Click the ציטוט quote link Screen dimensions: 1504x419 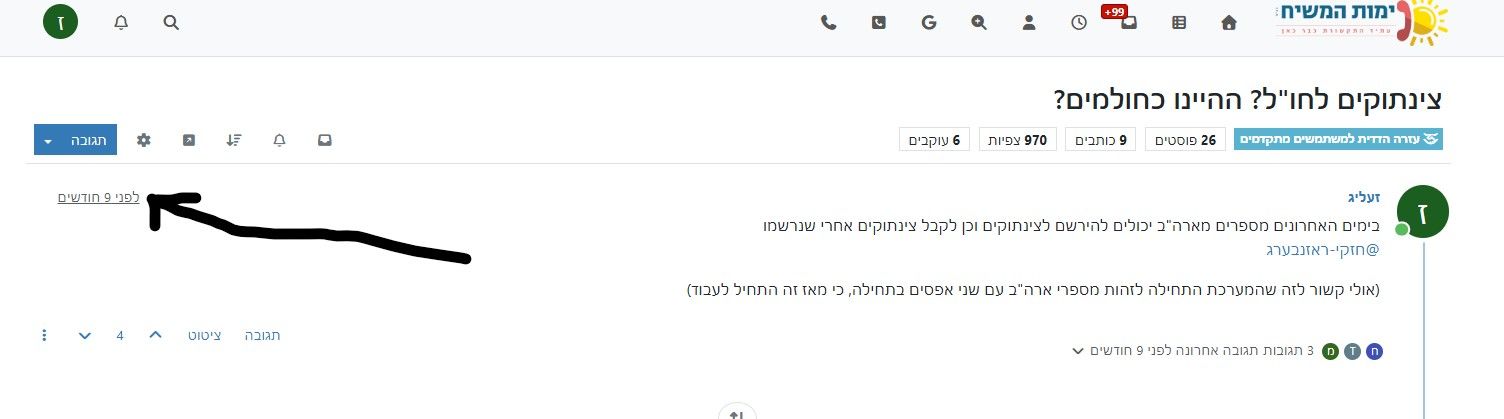[205, 335]
